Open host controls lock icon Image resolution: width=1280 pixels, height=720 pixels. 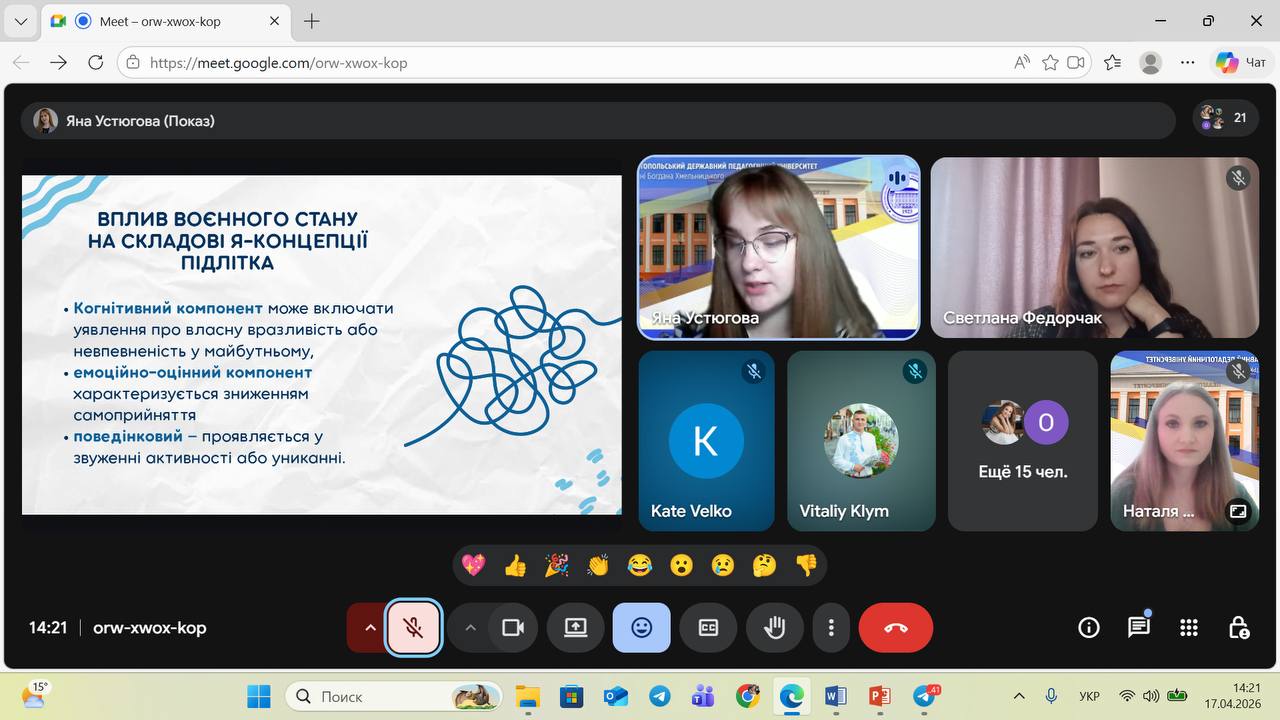coord(1238,628)
